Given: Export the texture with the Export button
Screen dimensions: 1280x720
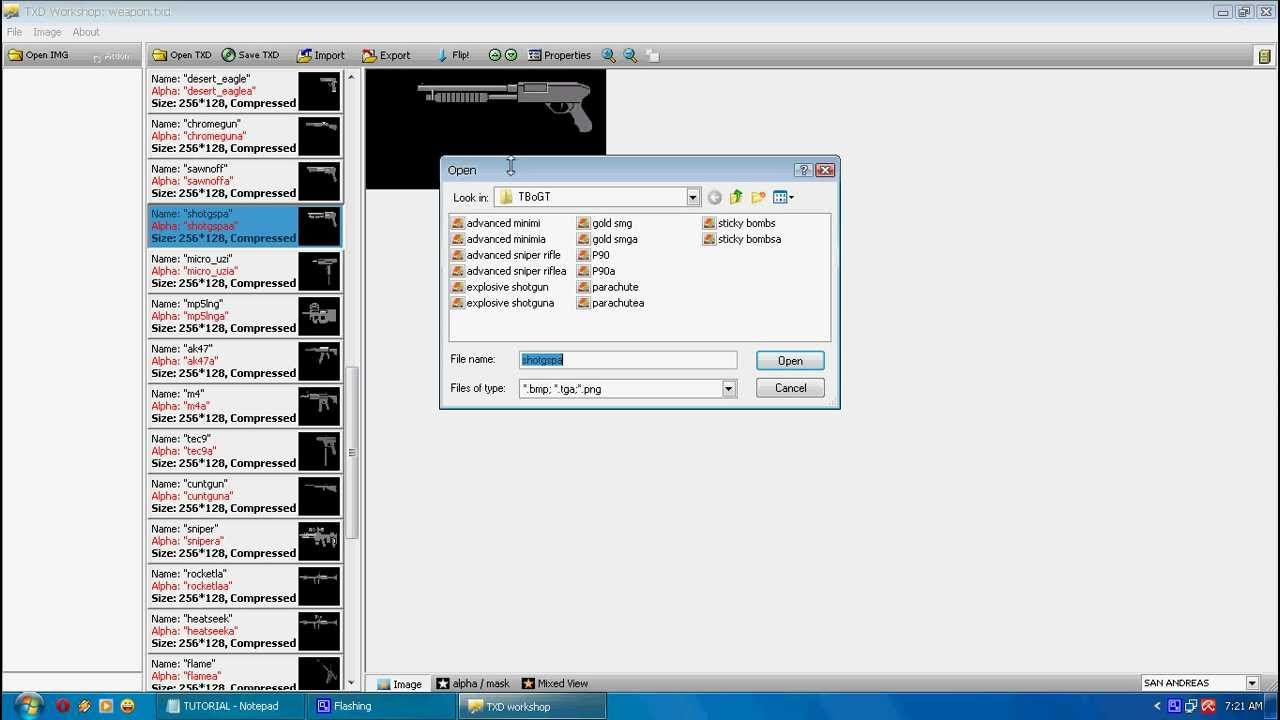Looking at the screenshot, I should [x=386, y=55].
